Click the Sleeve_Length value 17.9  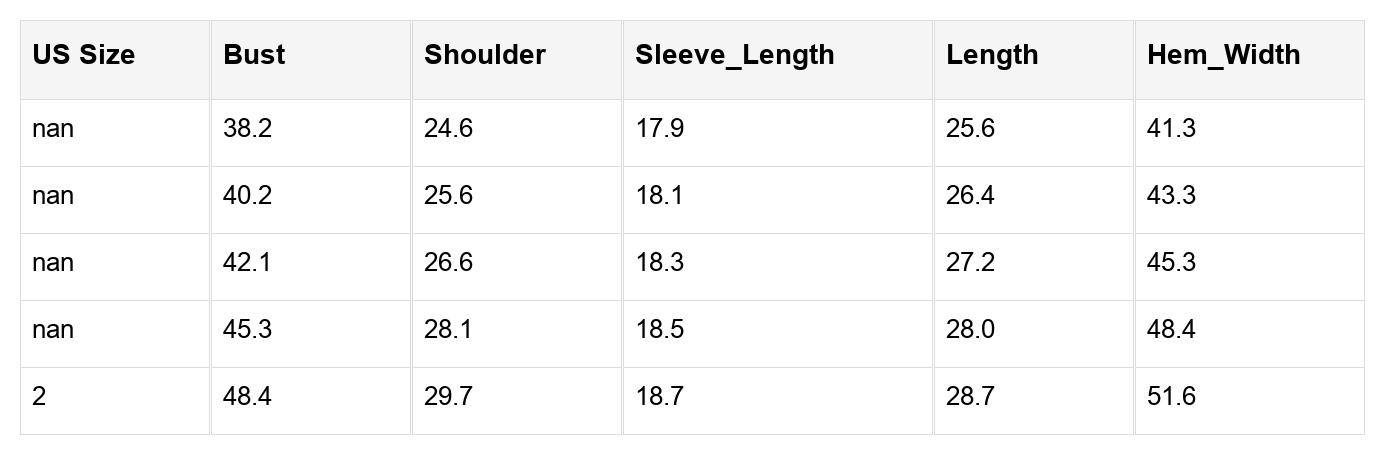[660, 129]
